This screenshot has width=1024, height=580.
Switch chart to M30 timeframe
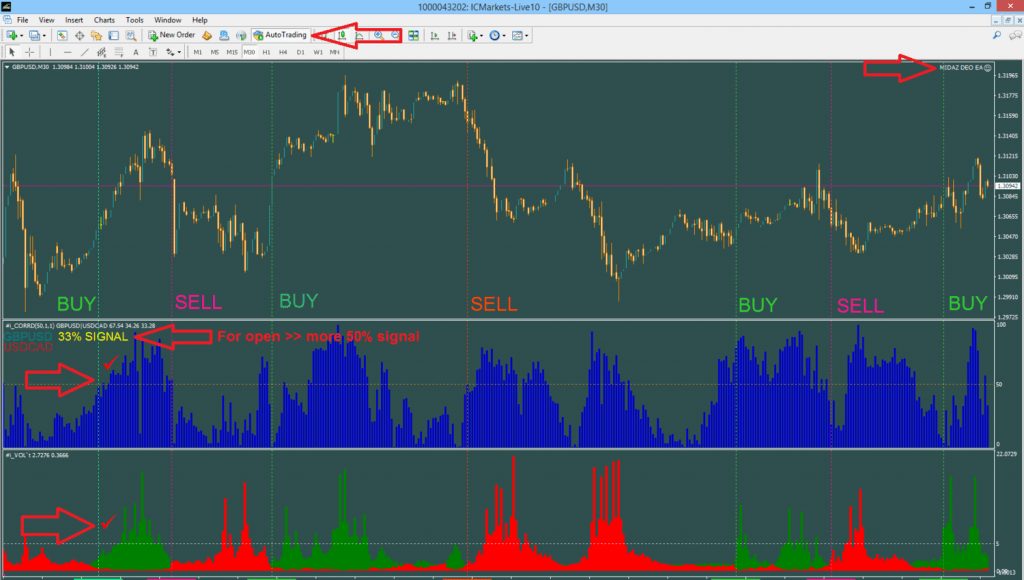250,52
